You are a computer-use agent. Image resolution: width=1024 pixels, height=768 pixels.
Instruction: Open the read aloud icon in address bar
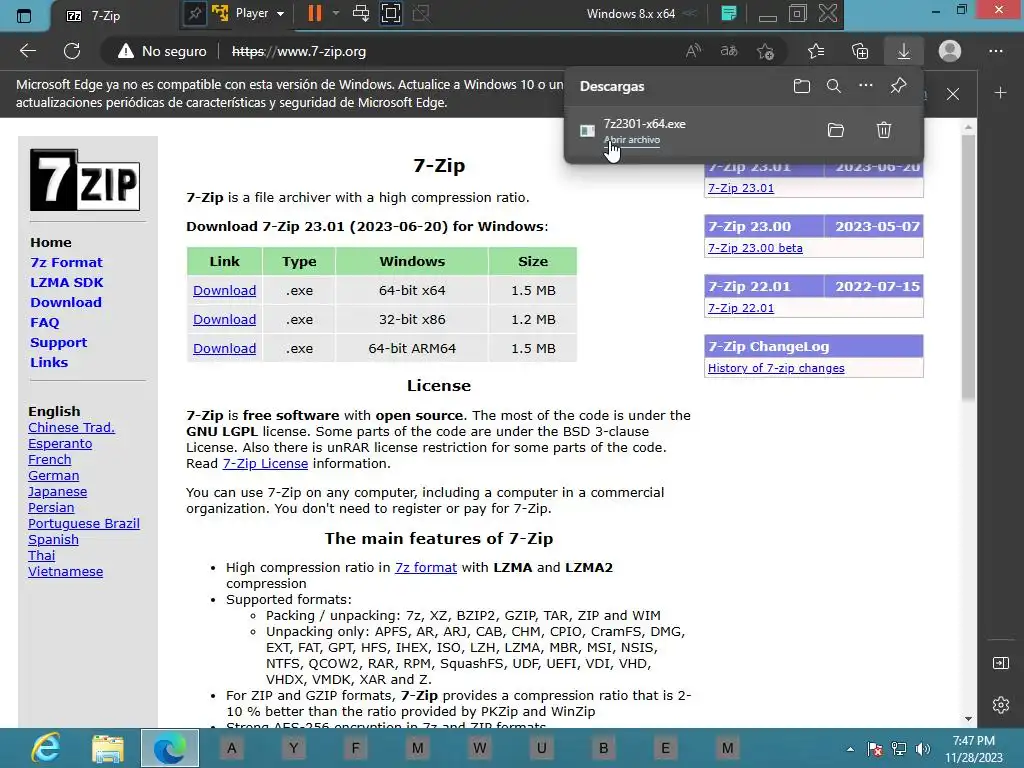(694, 51)
